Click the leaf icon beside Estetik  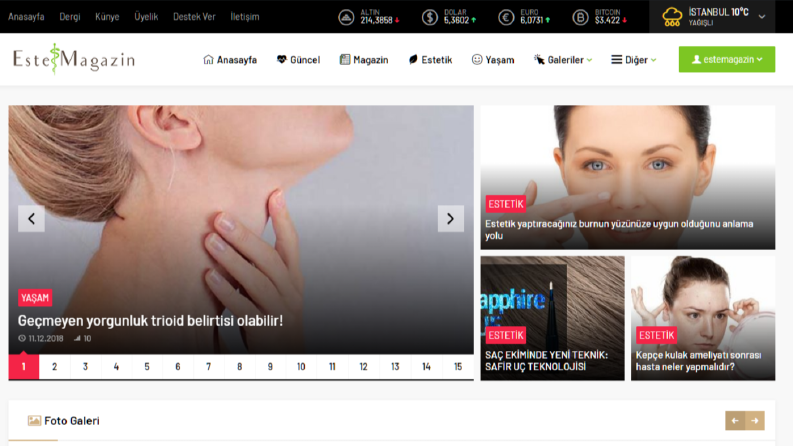point(413,59)
